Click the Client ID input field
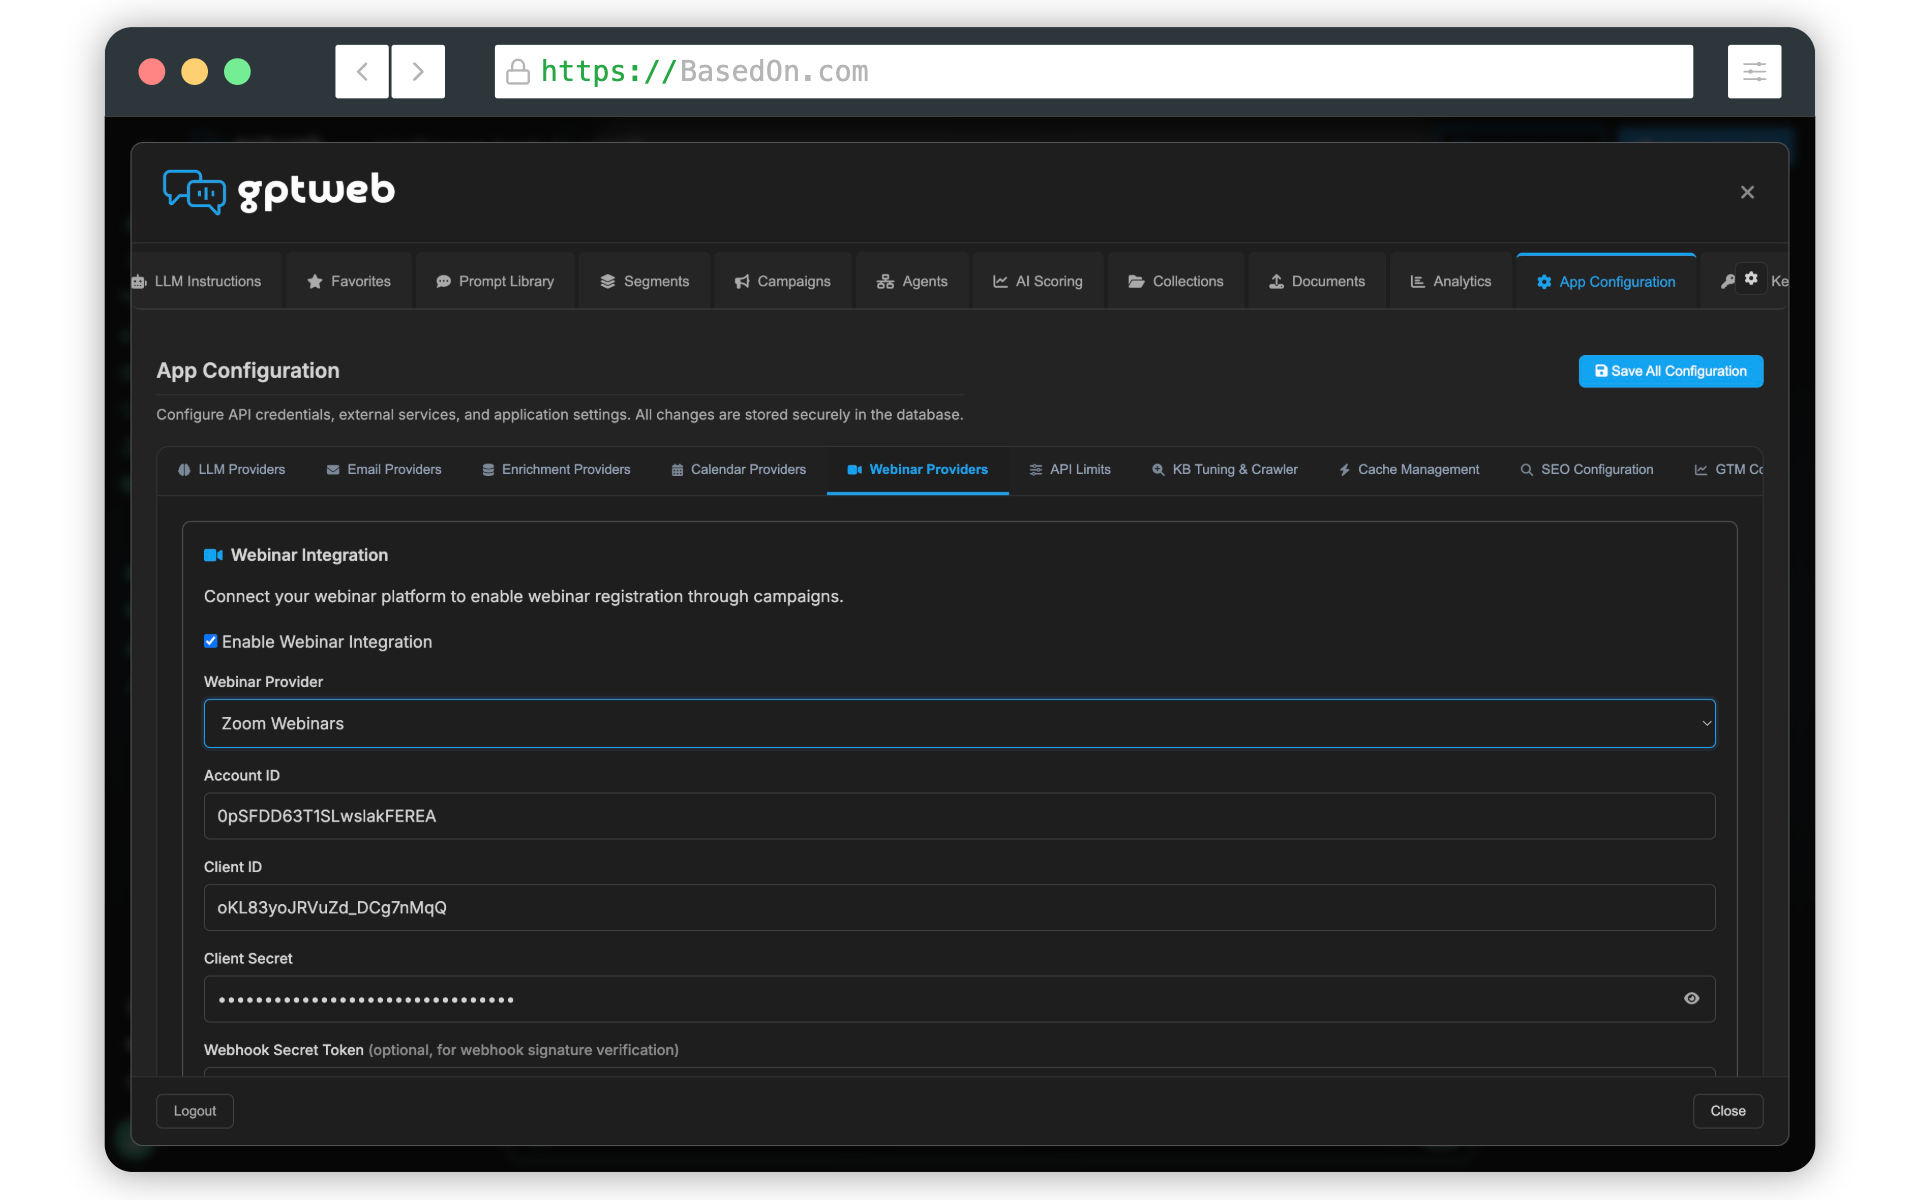Screen dimensions: 1920x1200 tap(960, 908)
